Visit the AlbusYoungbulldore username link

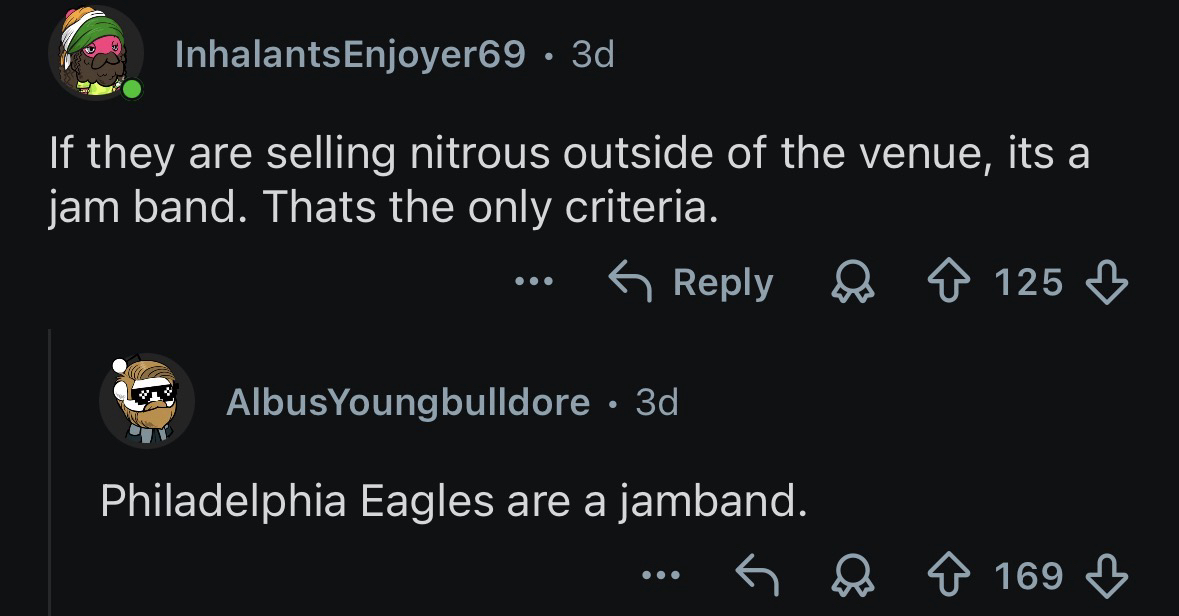click(x=408, y=402)
